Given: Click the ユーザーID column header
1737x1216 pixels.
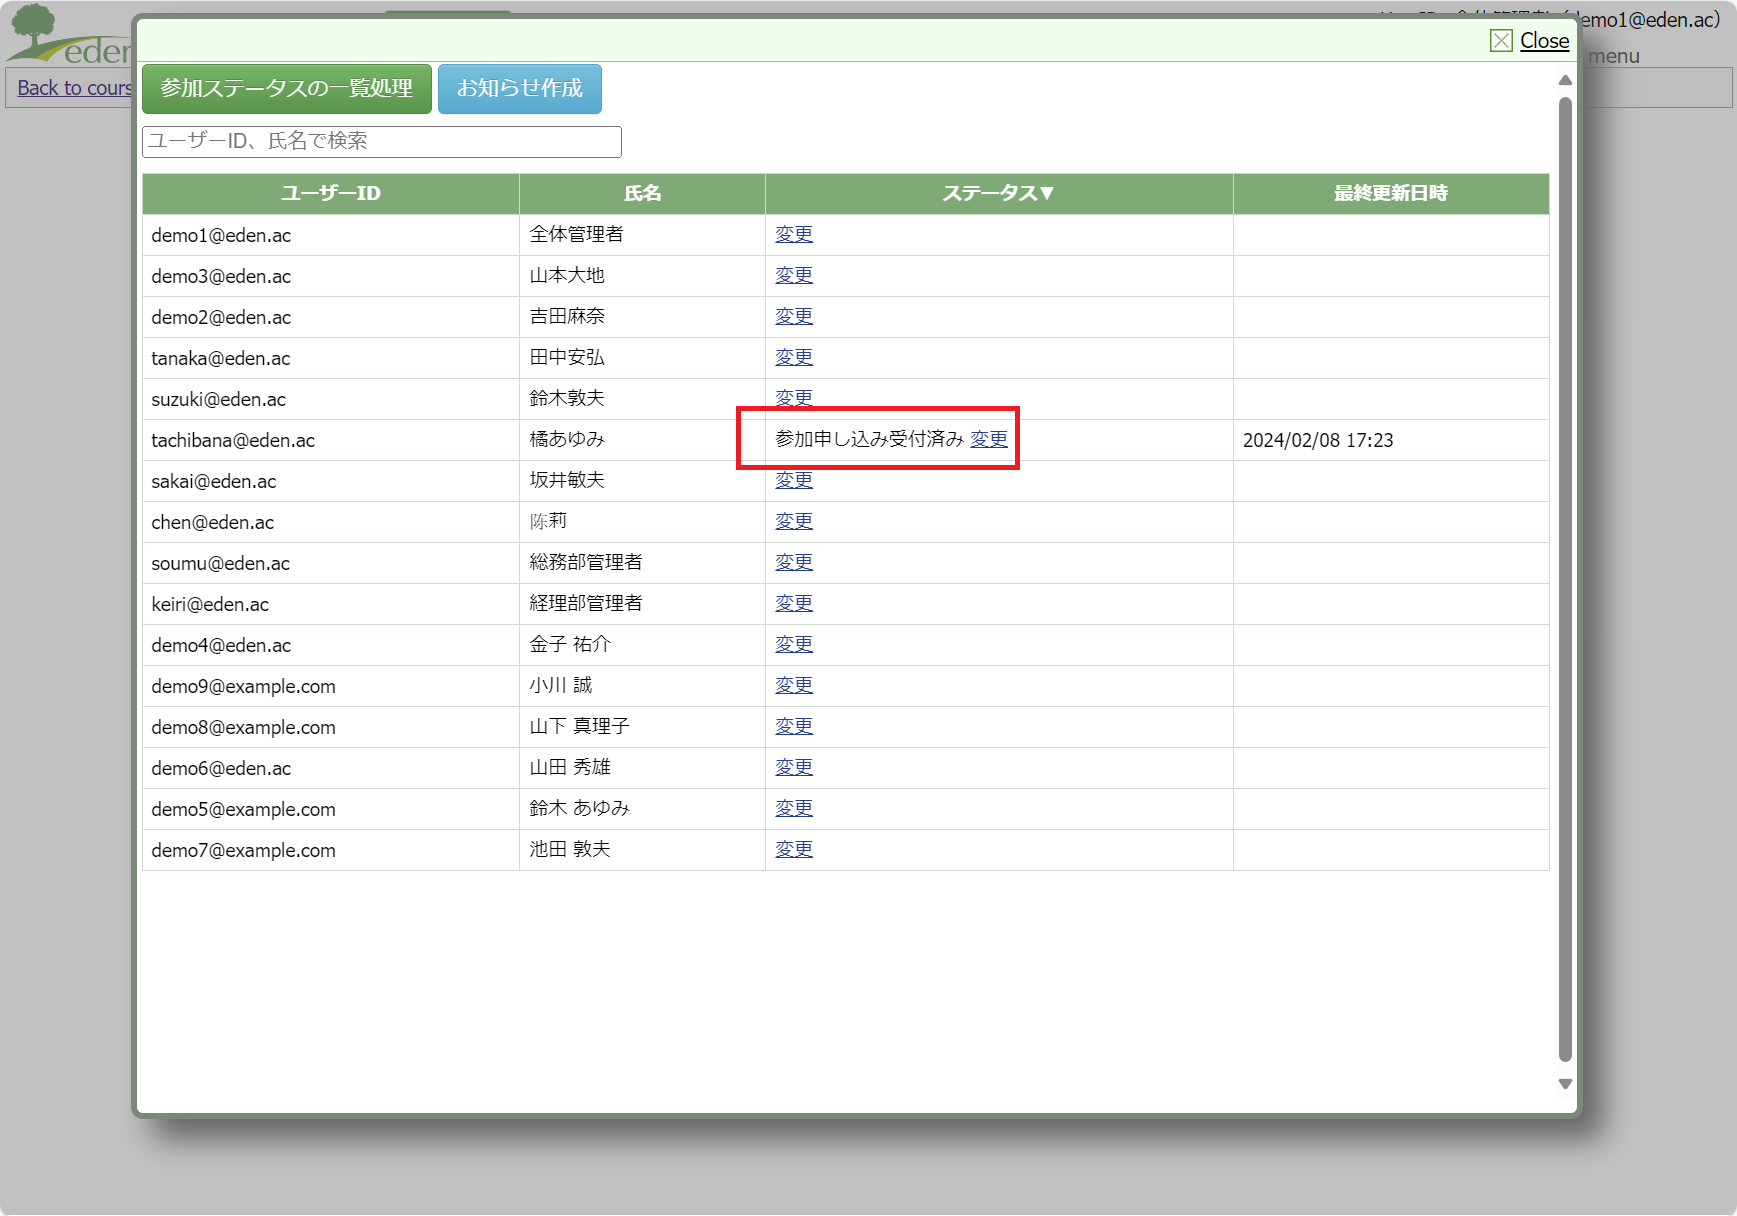Looking at the screenshot, I should pos(331,194).
